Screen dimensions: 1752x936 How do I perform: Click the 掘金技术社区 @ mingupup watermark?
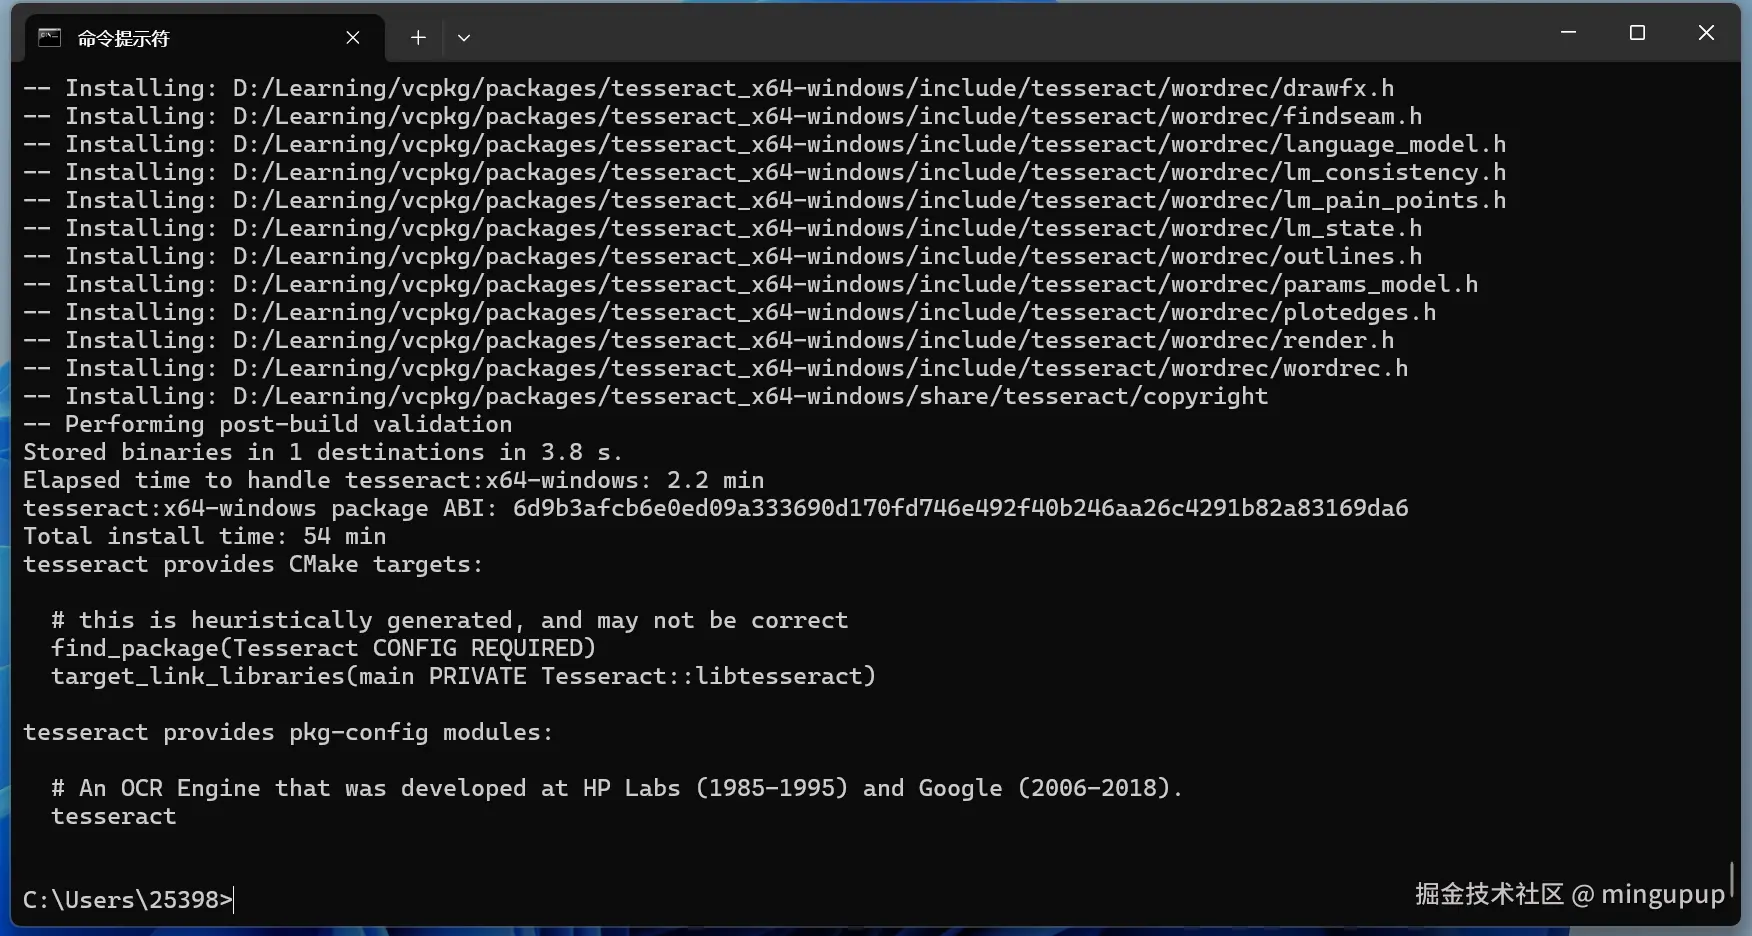(1570, 894)
